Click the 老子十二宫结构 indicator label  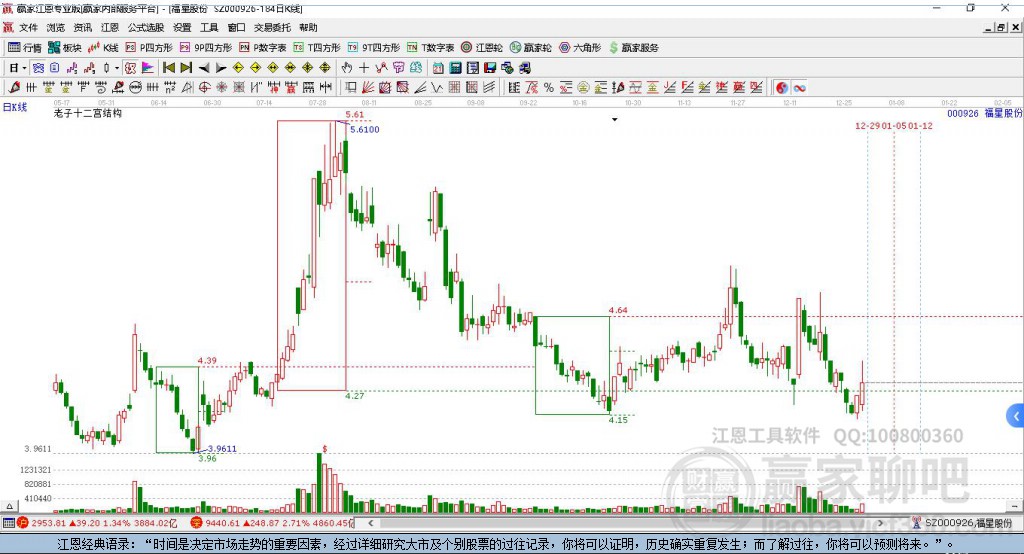click(x=88, y=113)
